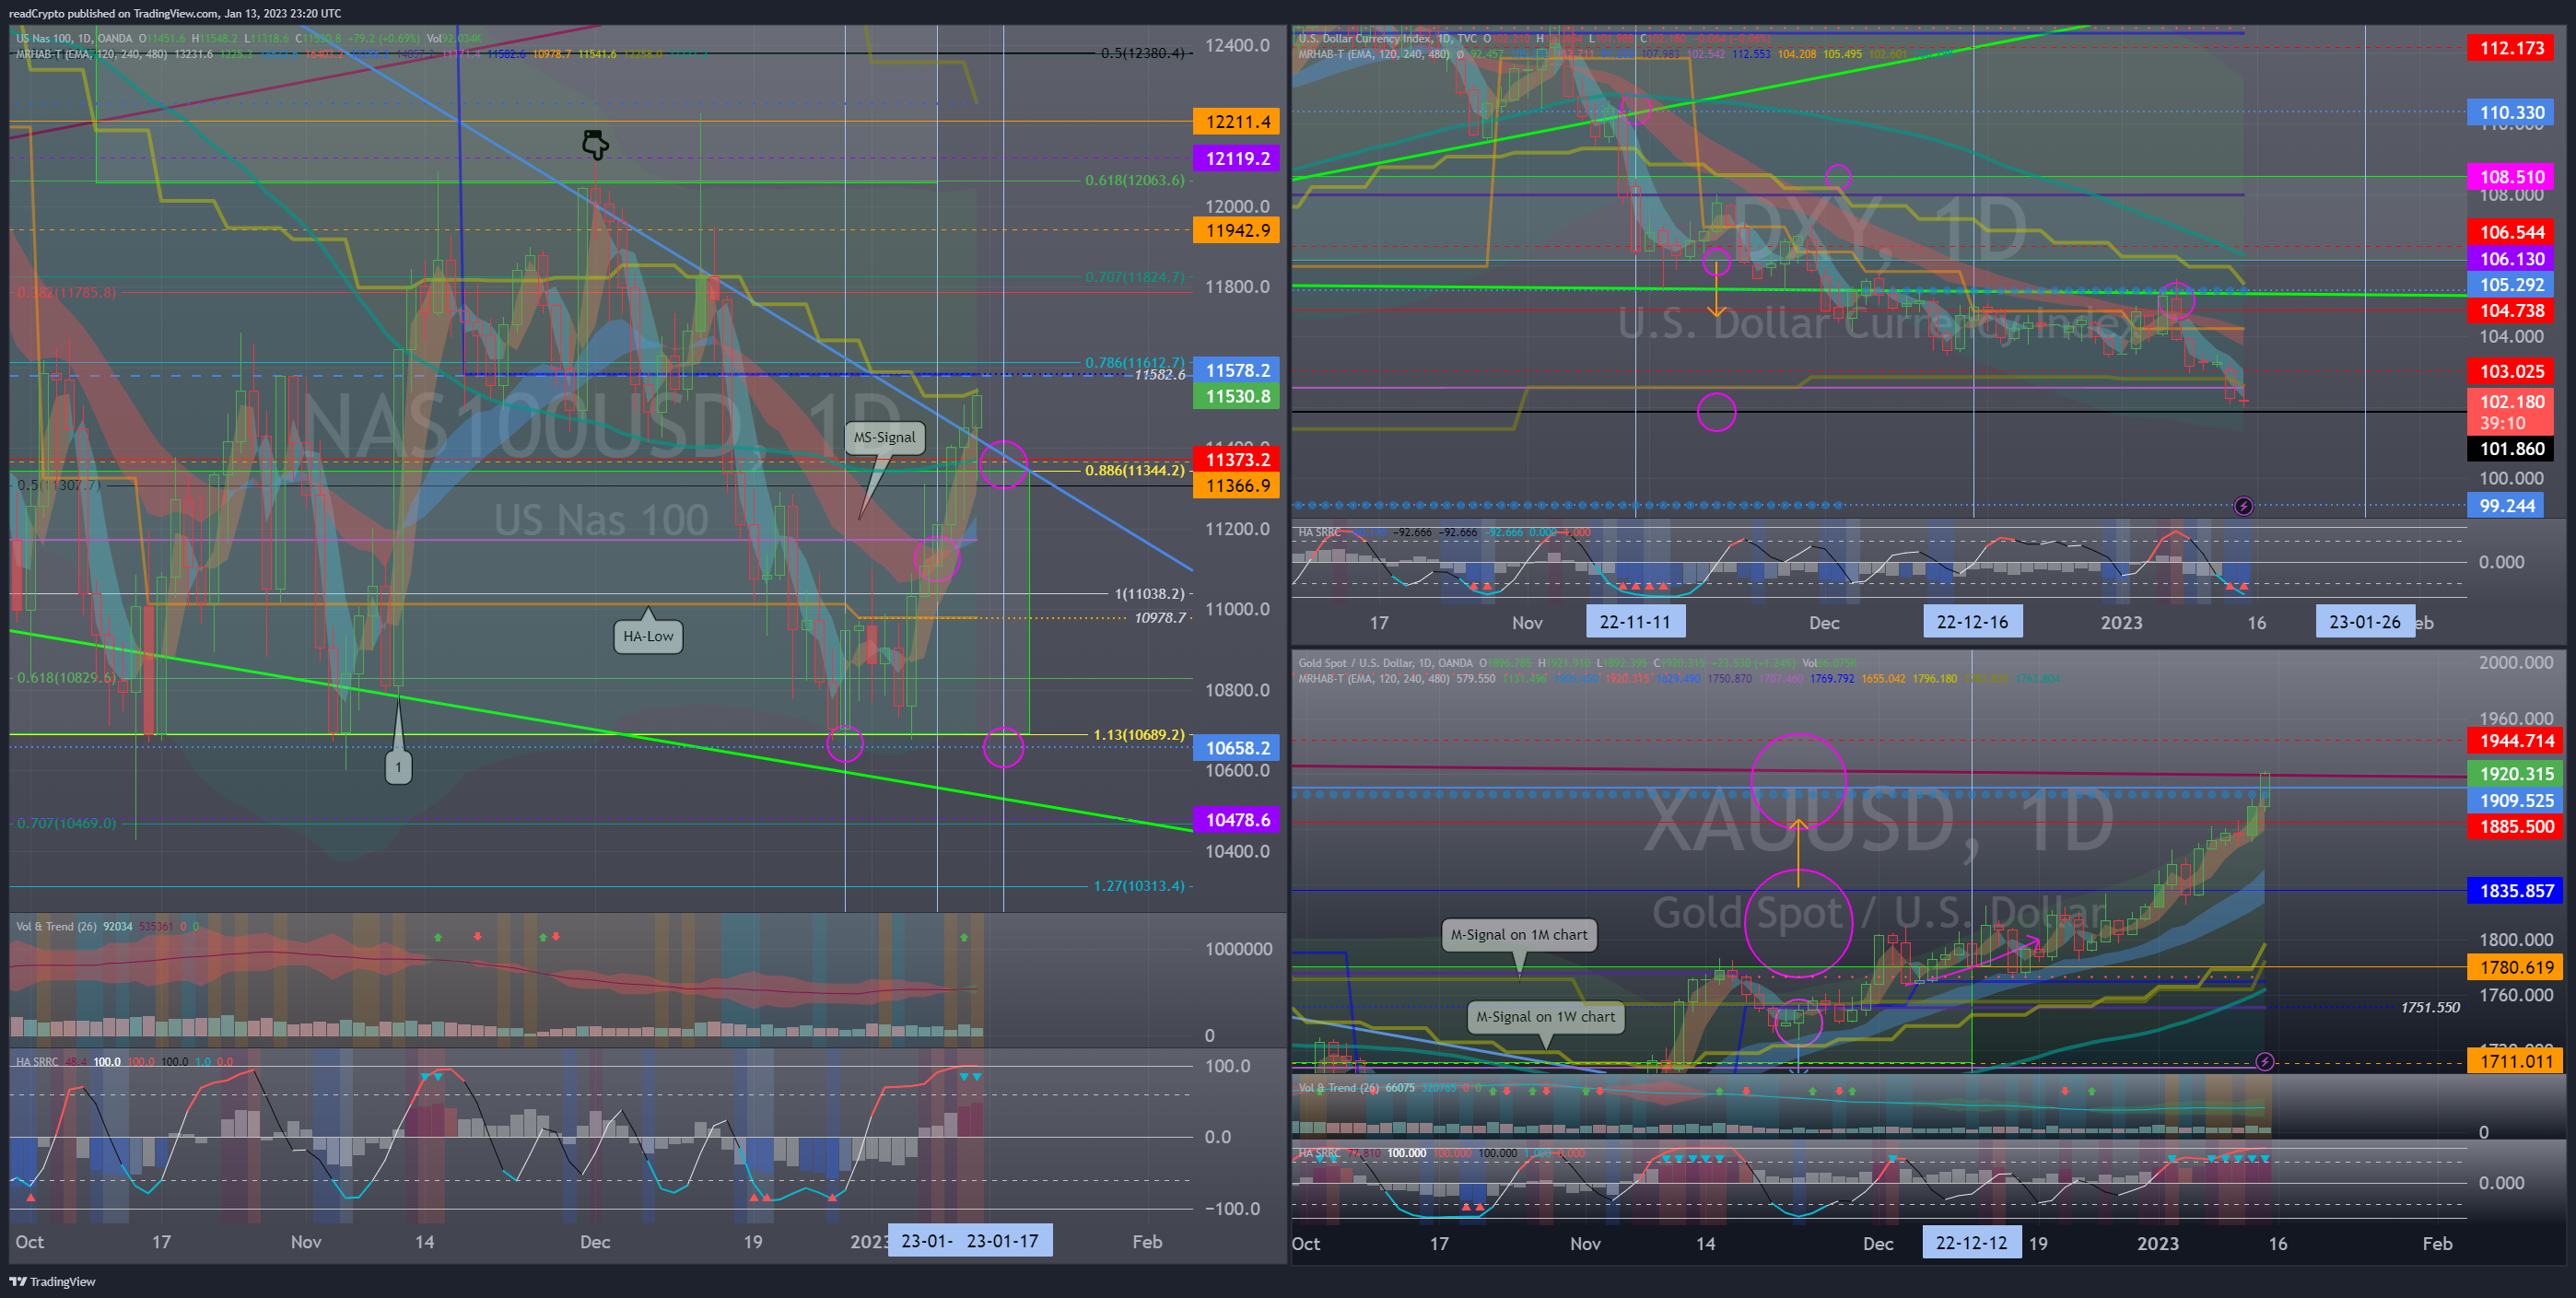Click the red 1885.500 label on gold axis

(2515, 827)
